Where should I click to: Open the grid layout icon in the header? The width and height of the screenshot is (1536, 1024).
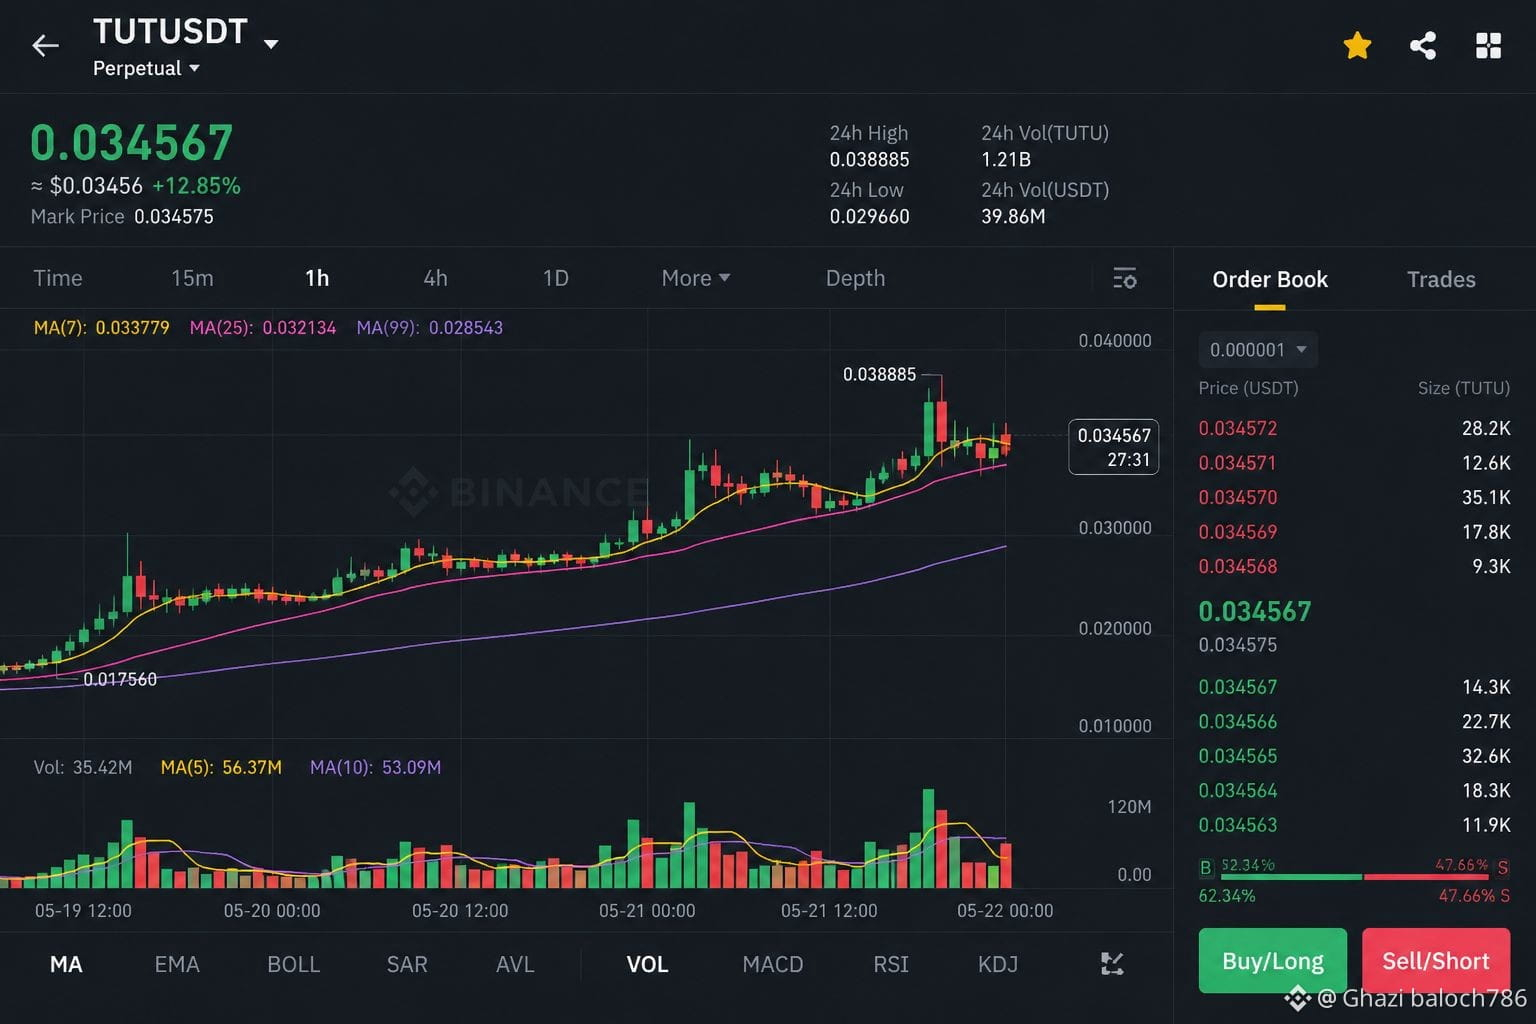pos(1488,45)
